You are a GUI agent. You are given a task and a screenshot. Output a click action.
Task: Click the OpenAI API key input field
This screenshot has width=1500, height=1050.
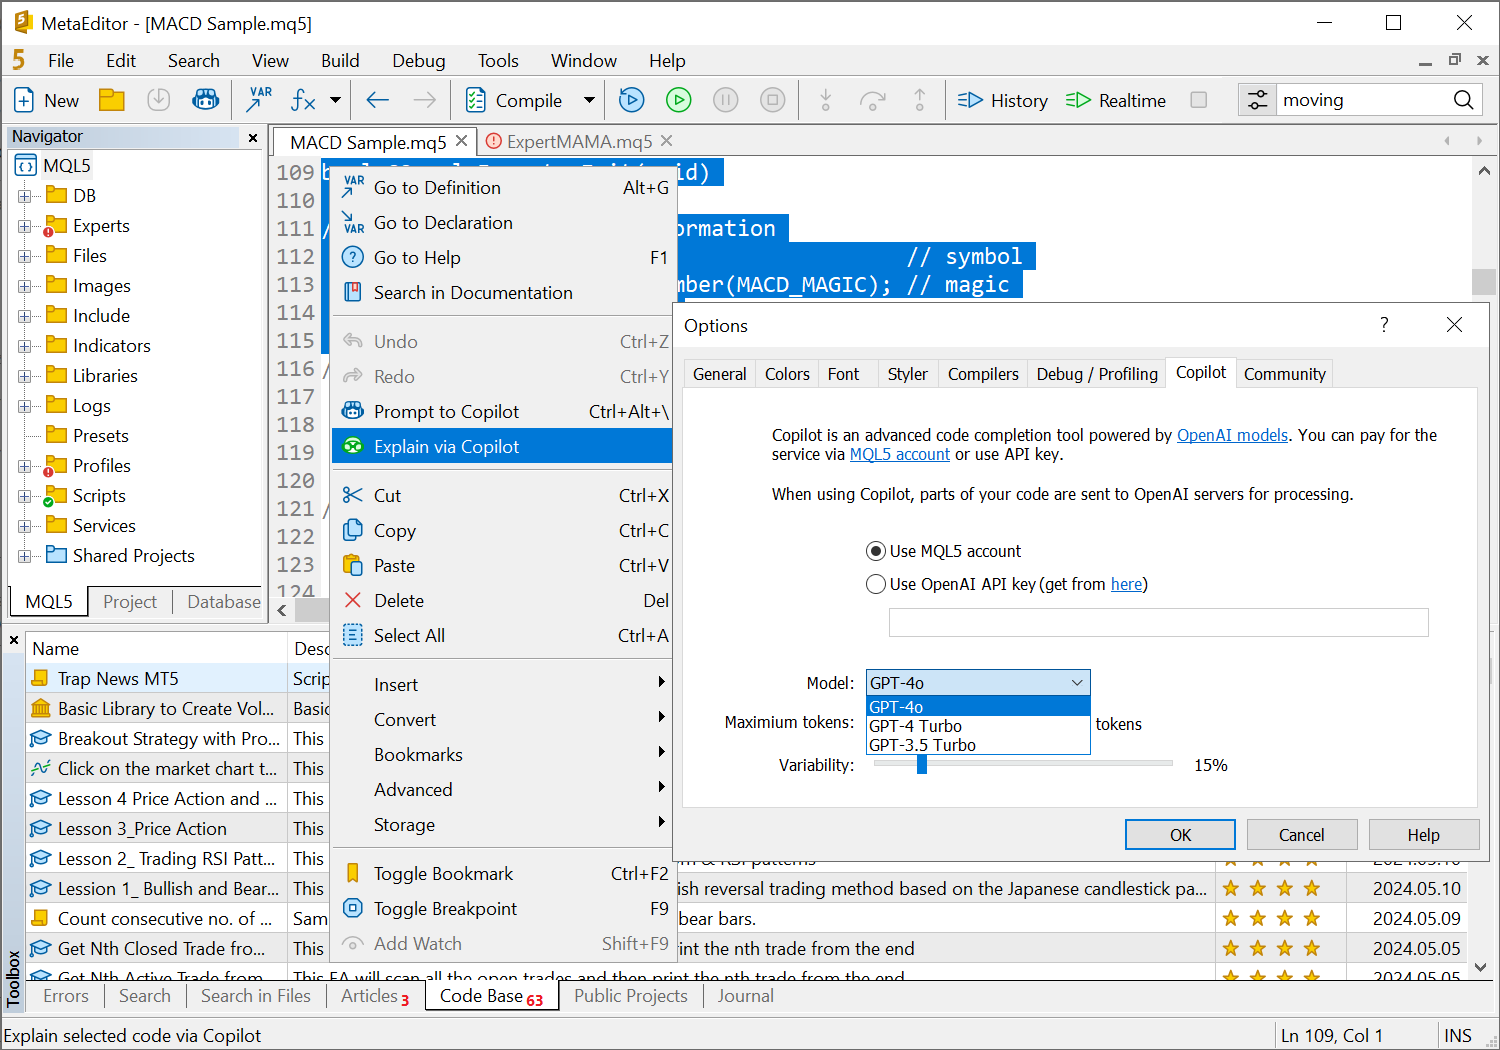(x=1158, y=622)
